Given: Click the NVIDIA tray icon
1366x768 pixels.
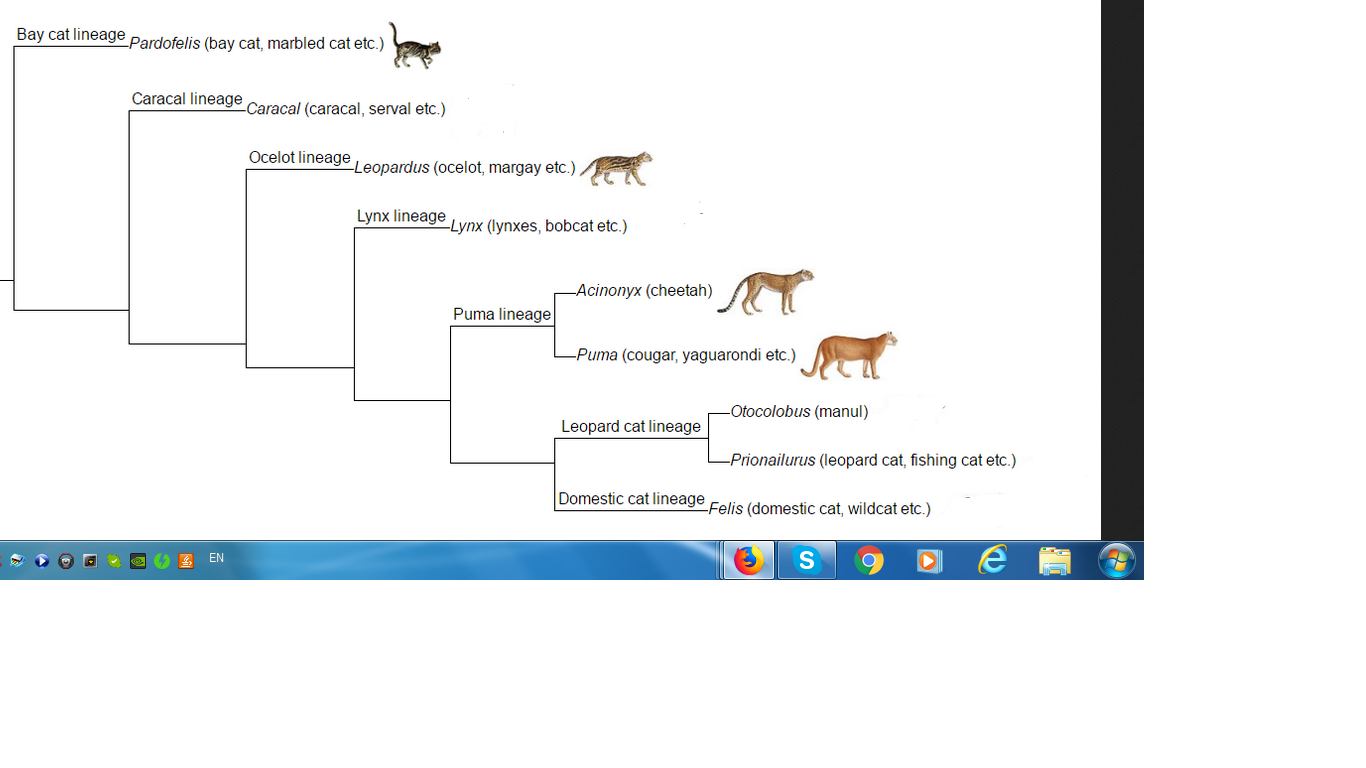Looking at the screenshot, I should point(138,561).
